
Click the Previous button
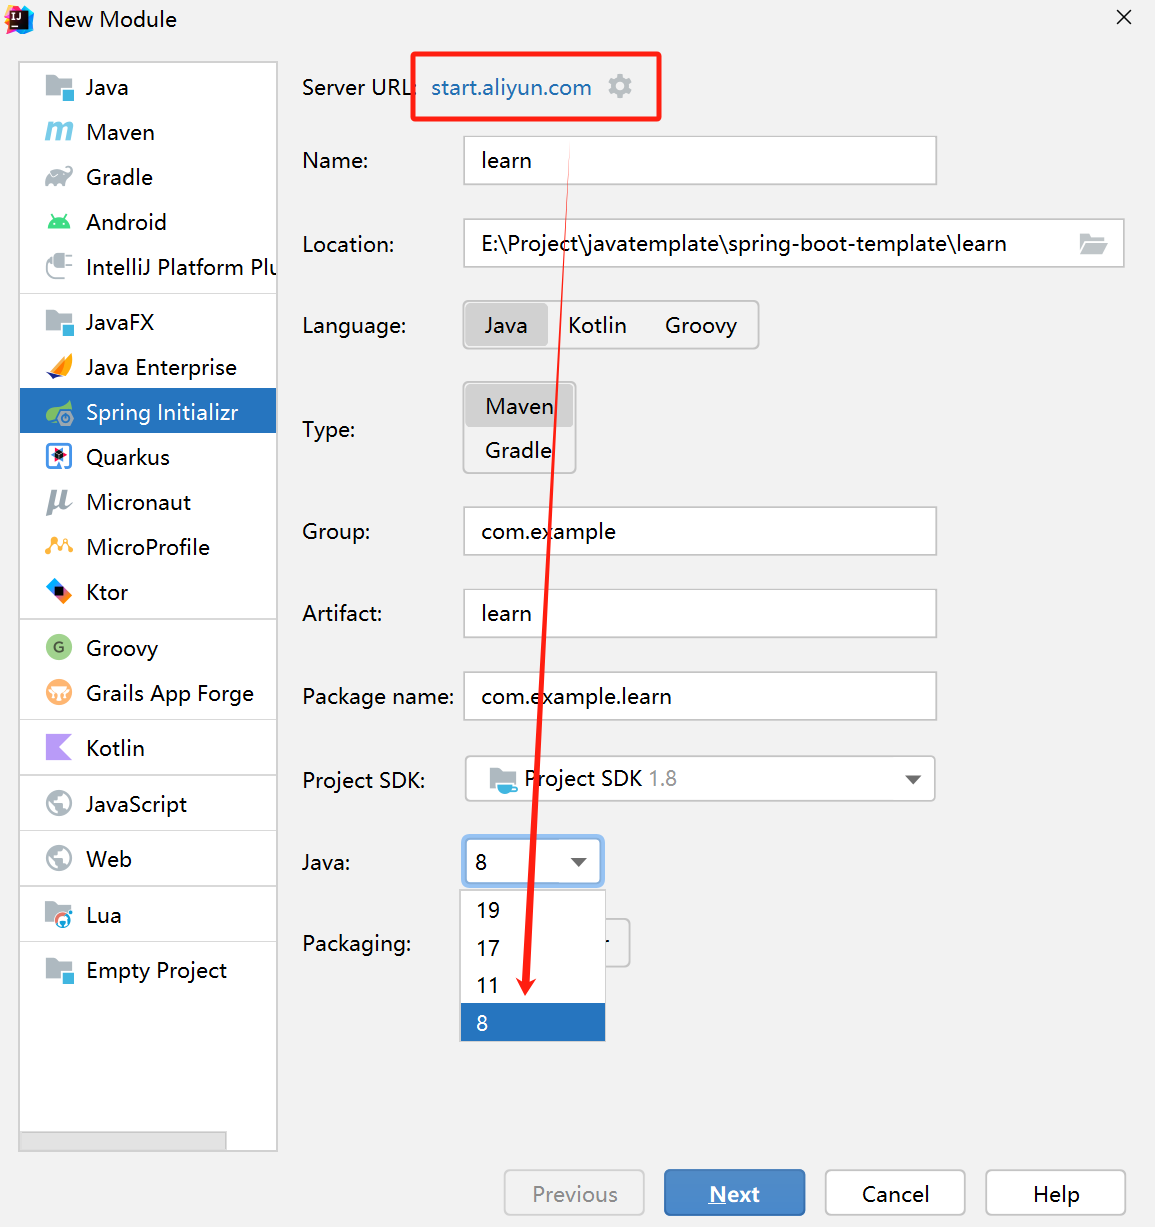(574, 1193)
